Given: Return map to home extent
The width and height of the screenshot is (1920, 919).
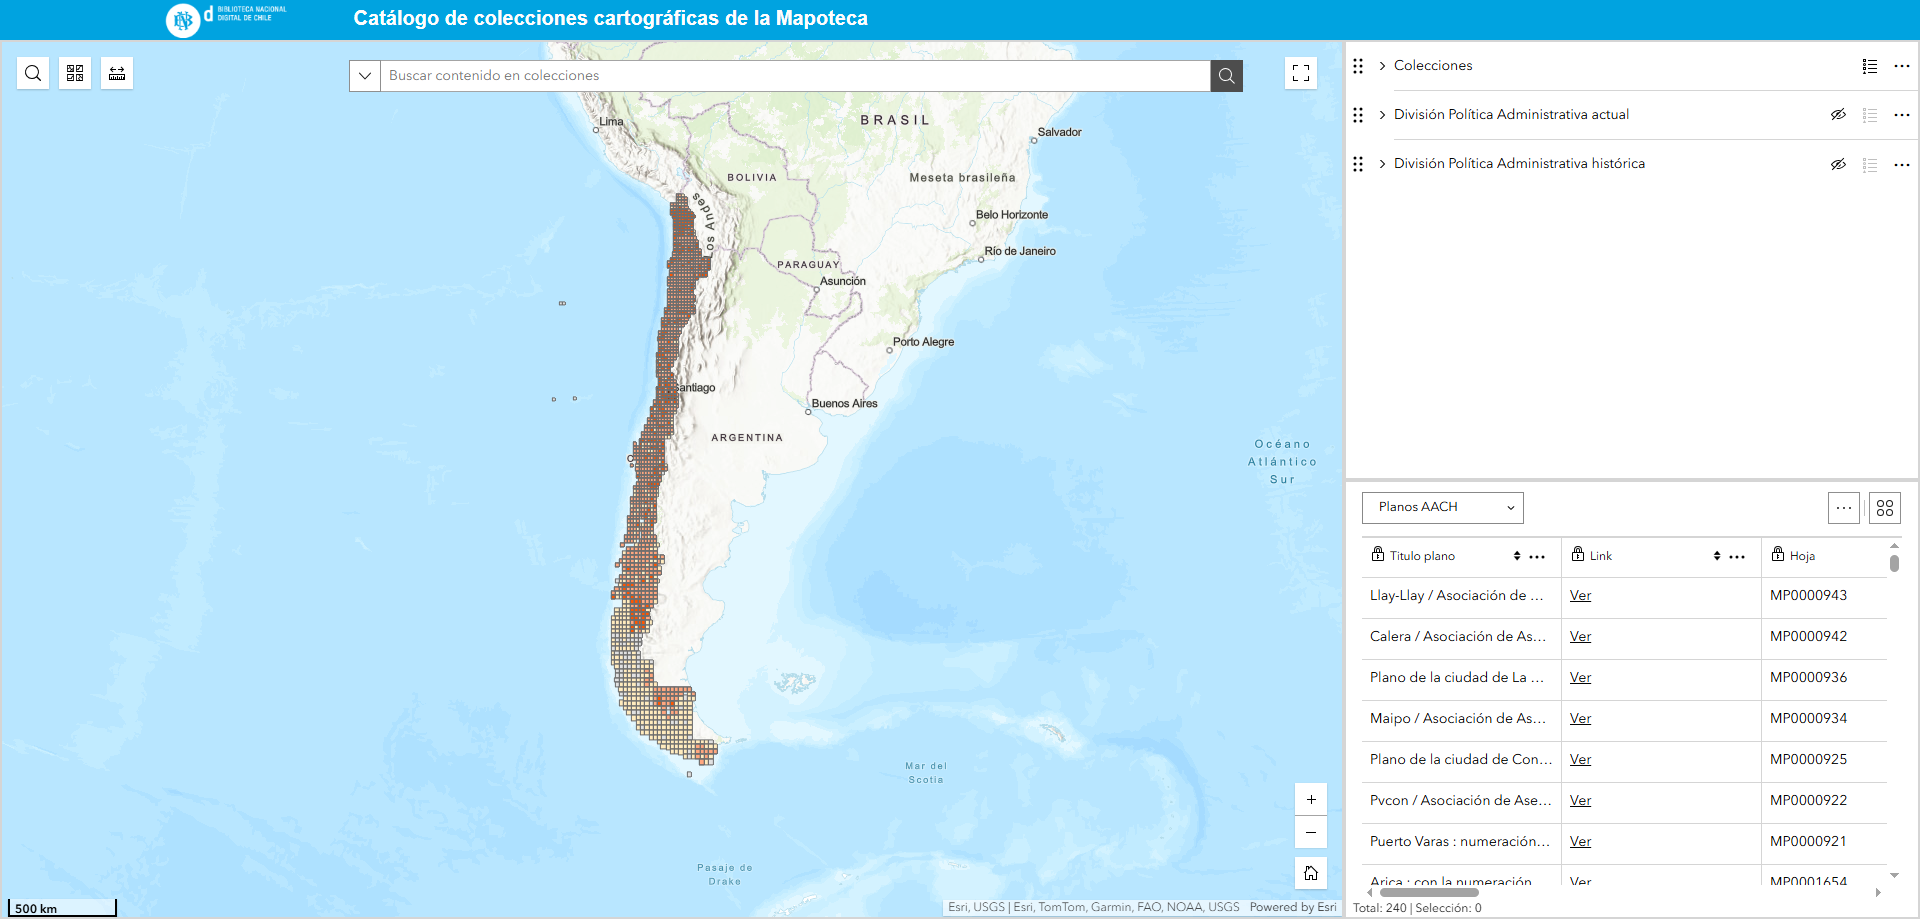Looking at the screenshot, I should click(x=1310, y=873).
